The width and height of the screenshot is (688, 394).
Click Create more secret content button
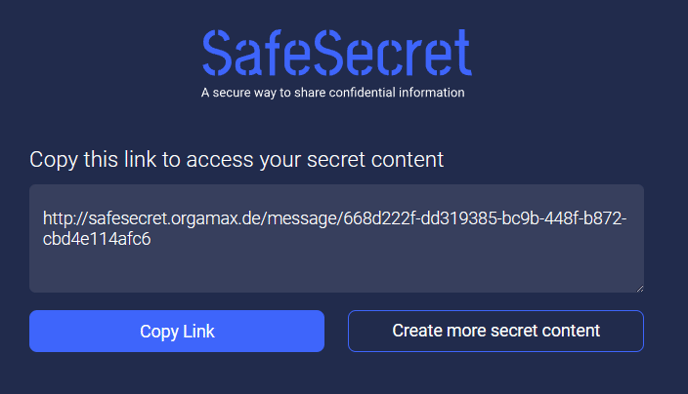pyautogui.click(x=496, y=331)
